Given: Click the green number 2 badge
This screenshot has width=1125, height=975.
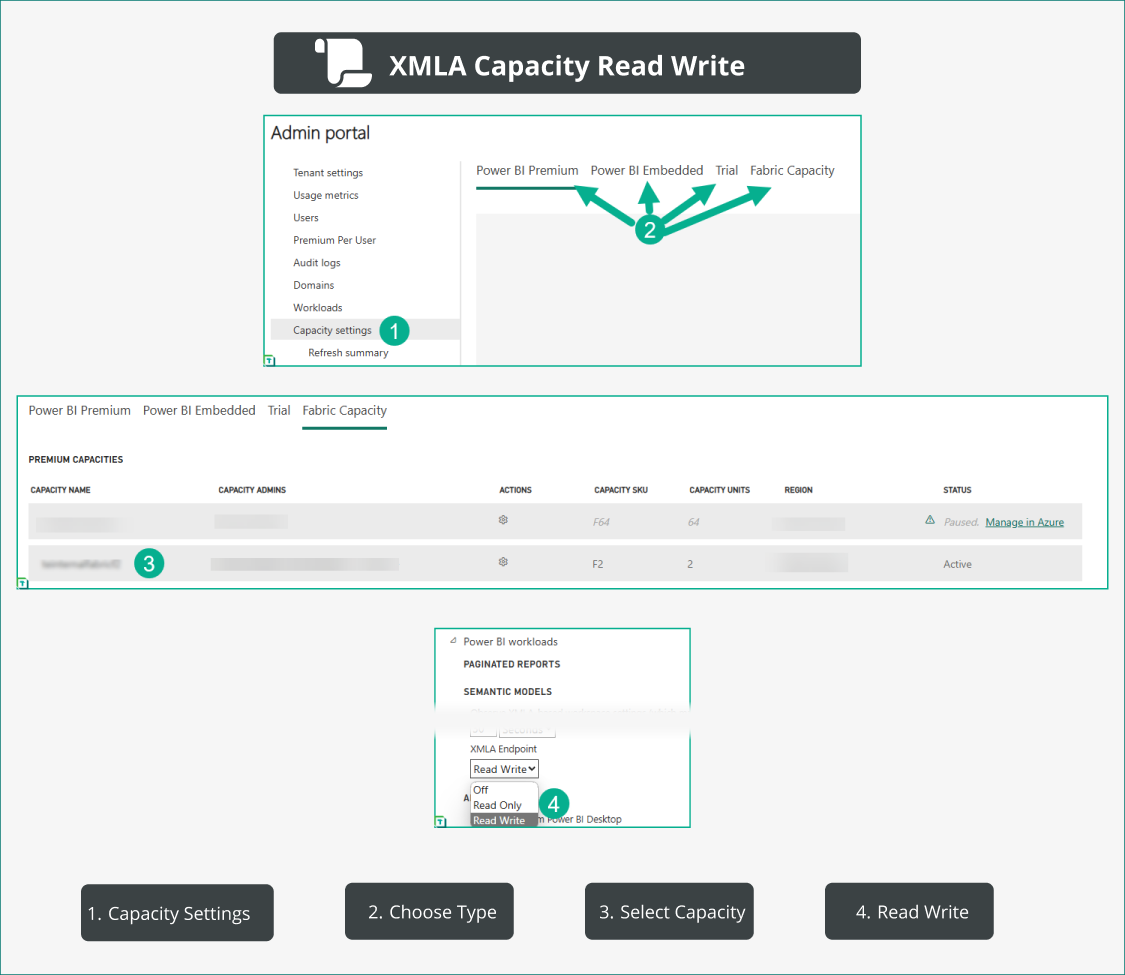Looking at the screenshot, I should (x=649, y=230).
